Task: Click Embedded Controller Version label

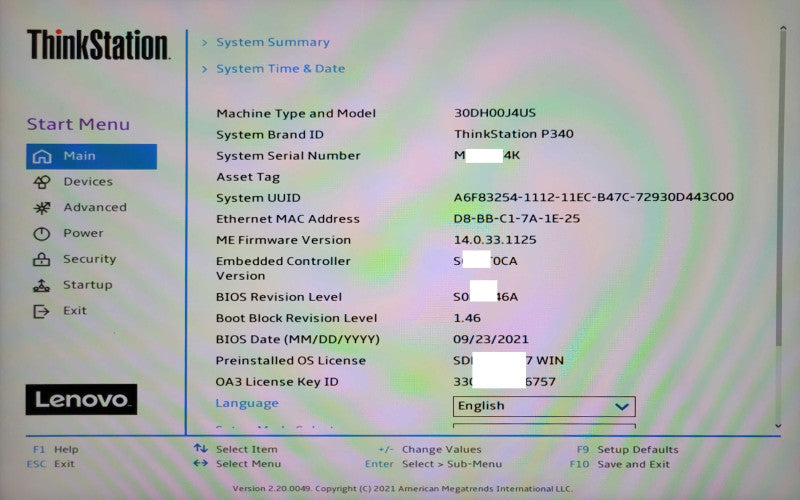Action: (283, 268)
